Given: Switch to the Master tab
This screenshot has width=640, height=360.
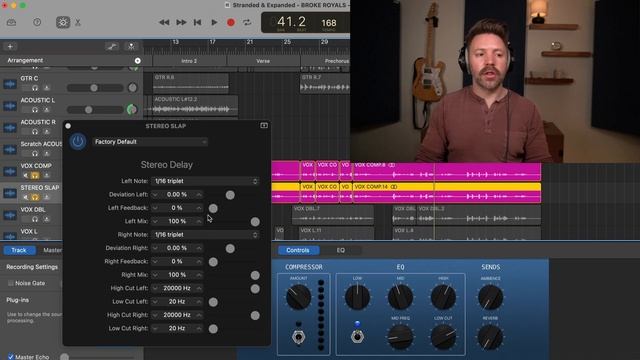Looking at the screenshot, I should pos(52,250).
